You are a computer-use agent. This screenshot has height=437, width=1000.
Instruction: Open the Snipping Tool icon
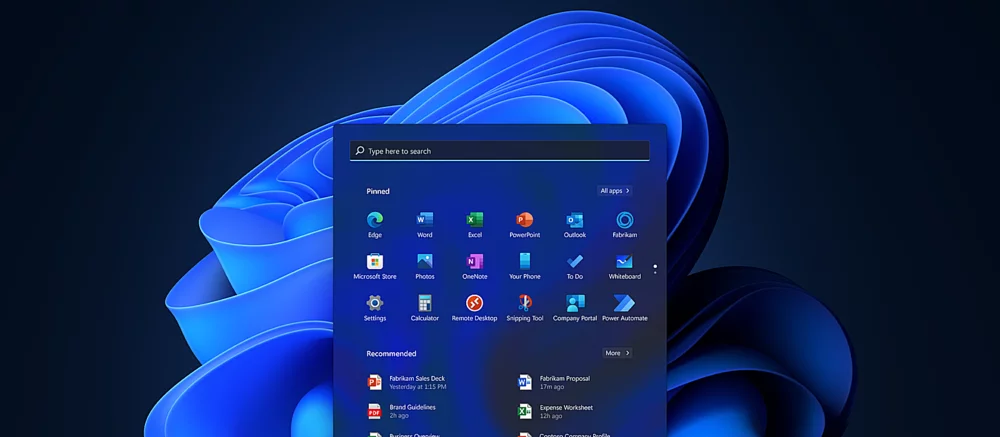pos(525,303)
